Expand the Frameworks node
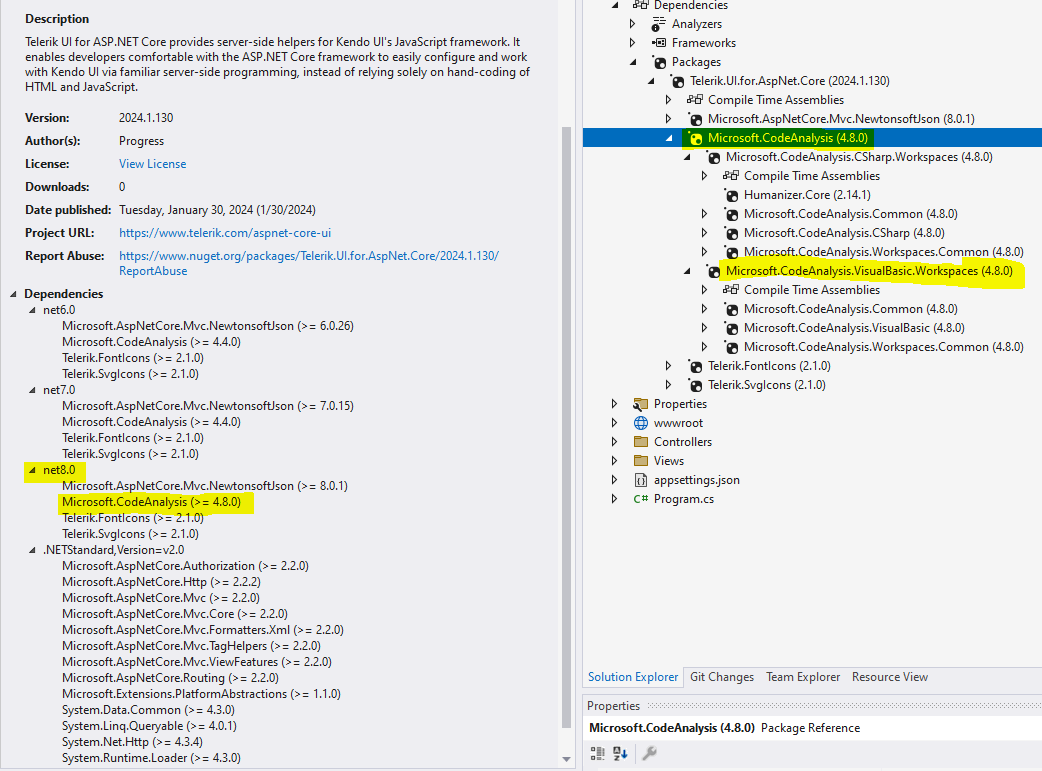Image resolution: width=1042 pixels, height=771 pixels. tap(632, 43)
